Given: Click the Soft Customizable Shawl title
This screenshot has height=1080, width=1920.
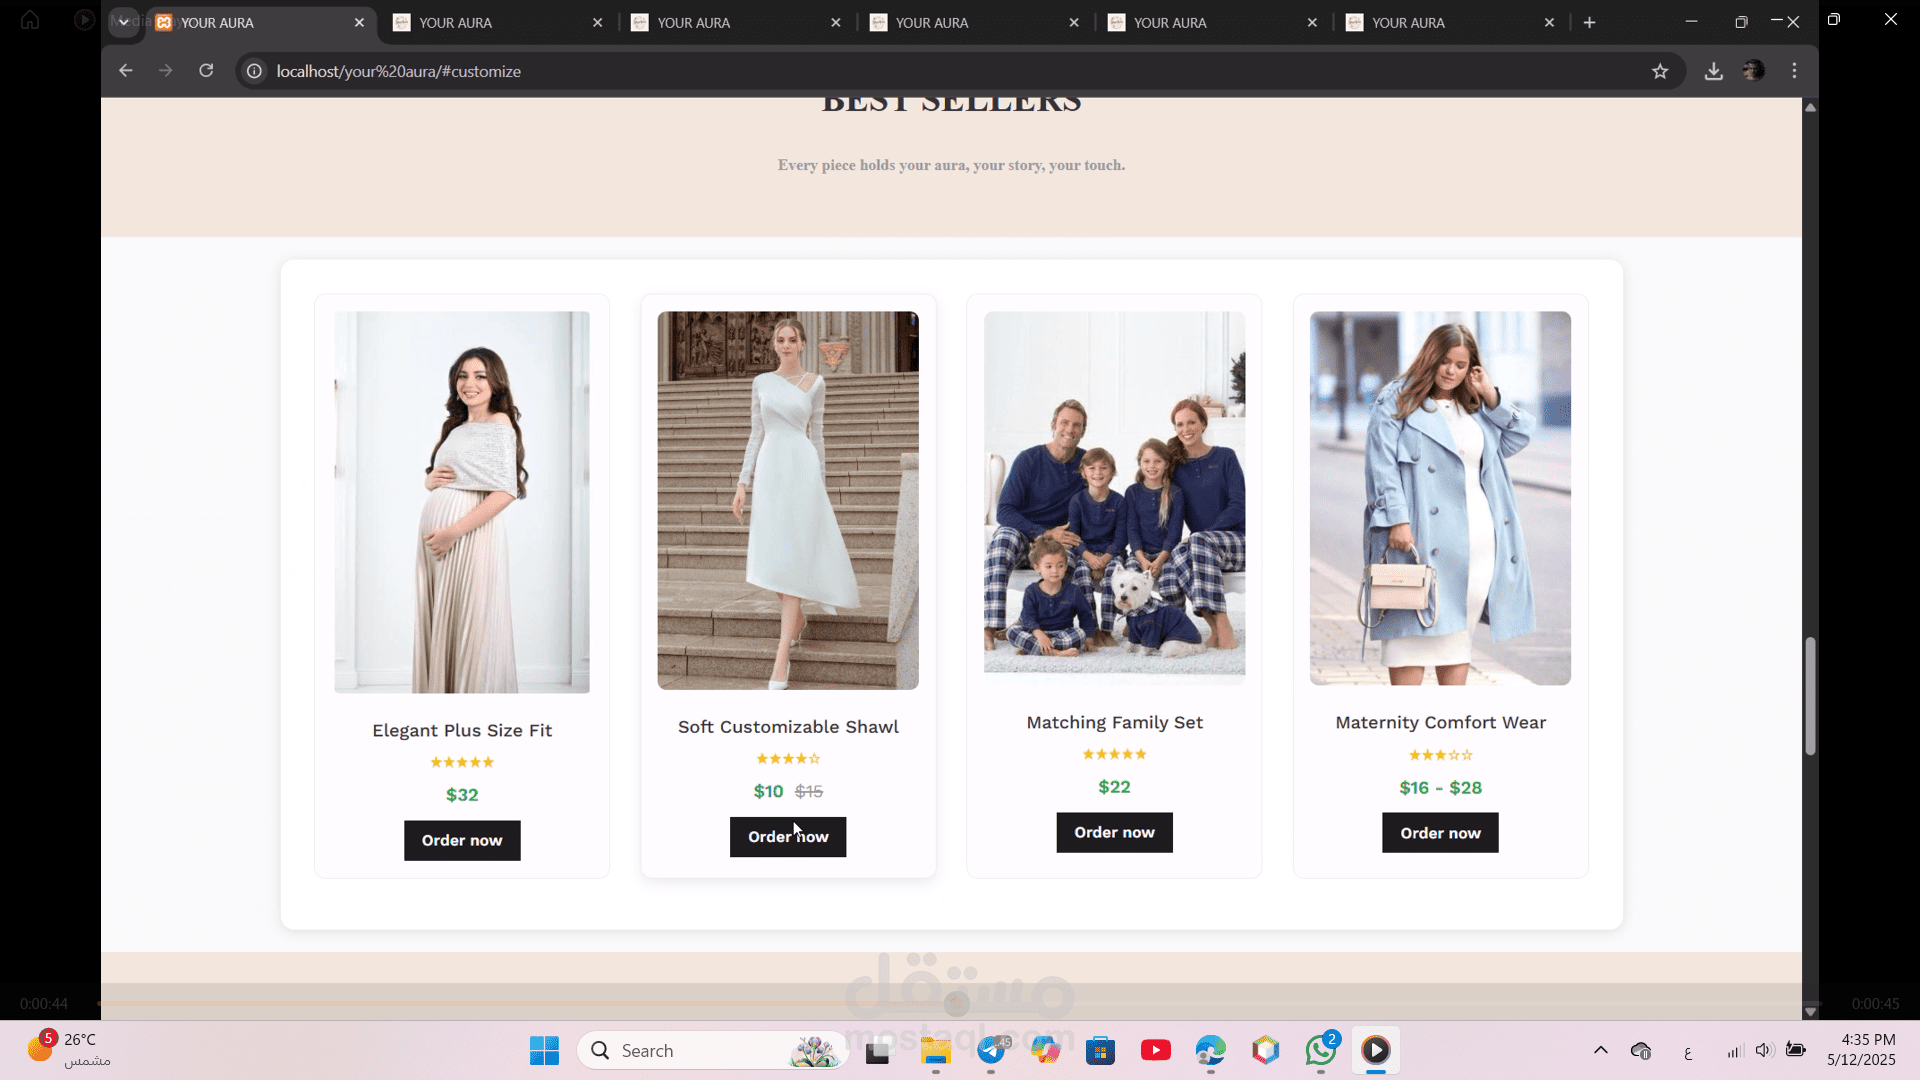Looking at the screenshot, I should click(788, 727).
